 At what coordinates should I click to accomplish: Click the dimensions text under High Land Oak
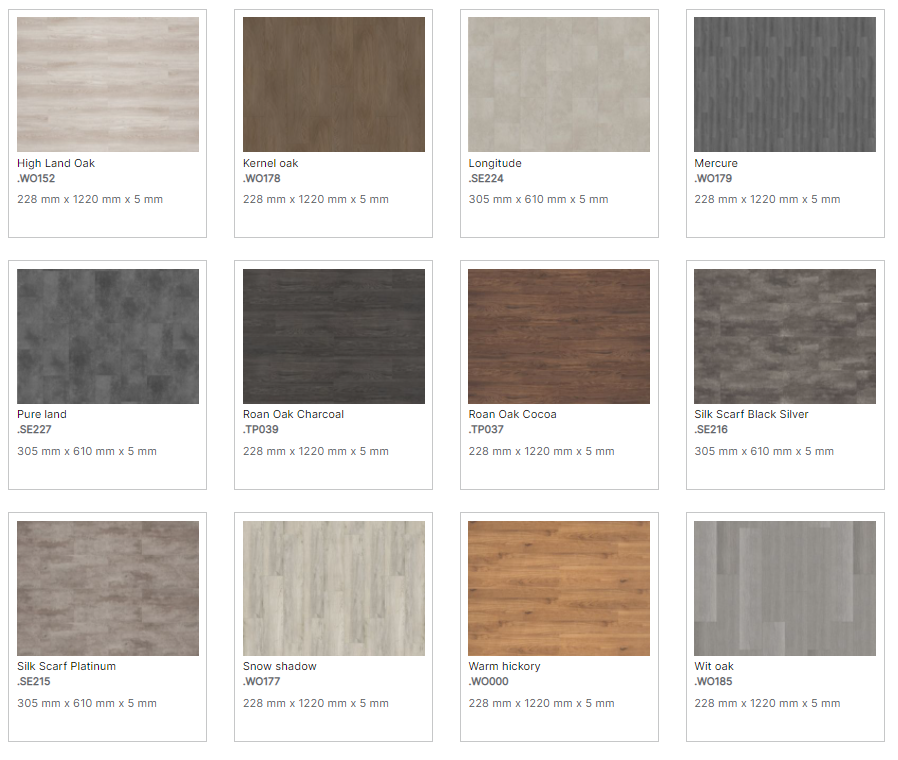90,199
